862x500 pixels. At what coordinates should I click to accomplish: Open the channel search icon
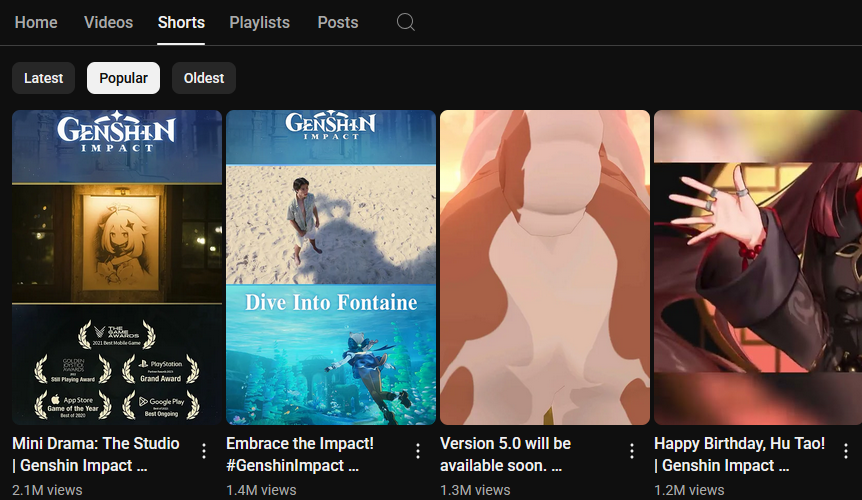pyautogui.click(x=406, y=23)
